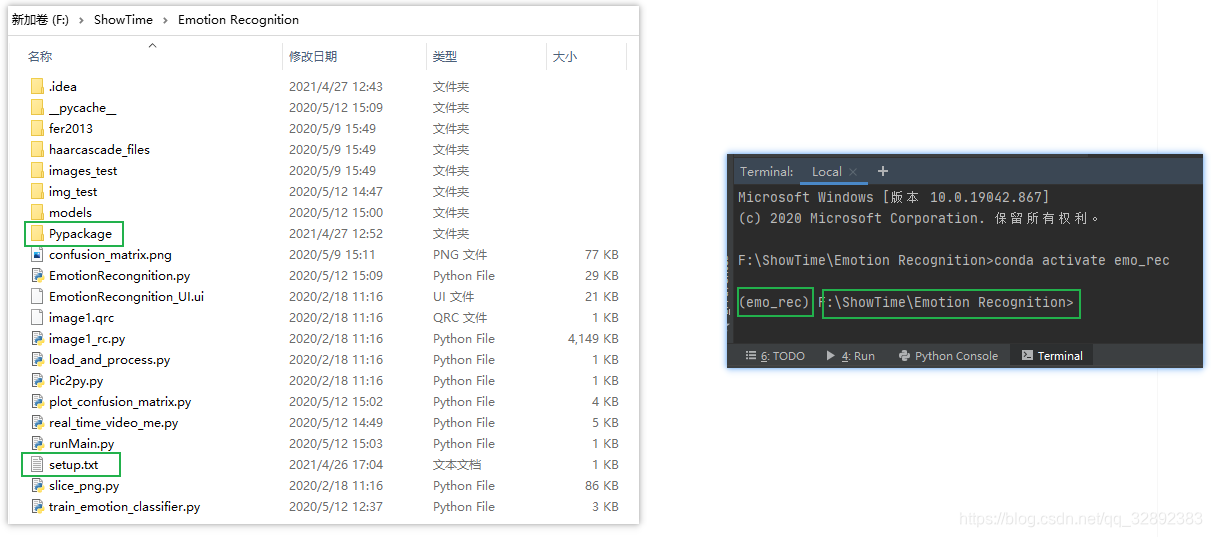This screenshot has height=537, width=1212.
Task: Open the .idea folder icon
Action: [x=37, y=86]
